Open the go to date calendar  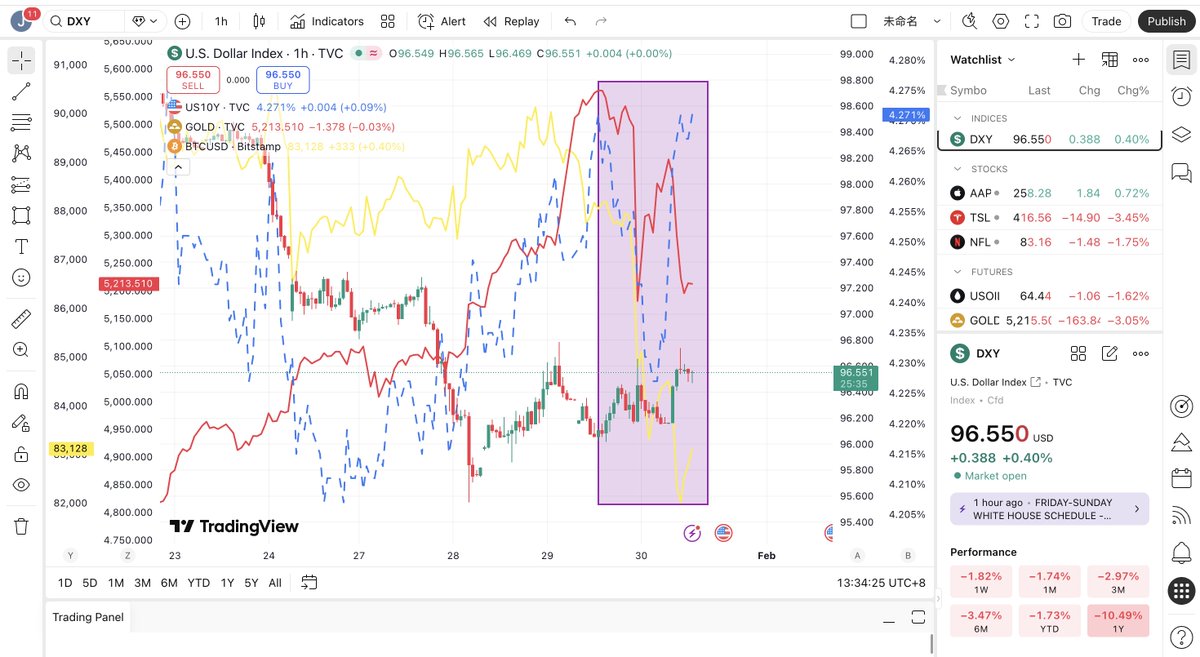309,582
